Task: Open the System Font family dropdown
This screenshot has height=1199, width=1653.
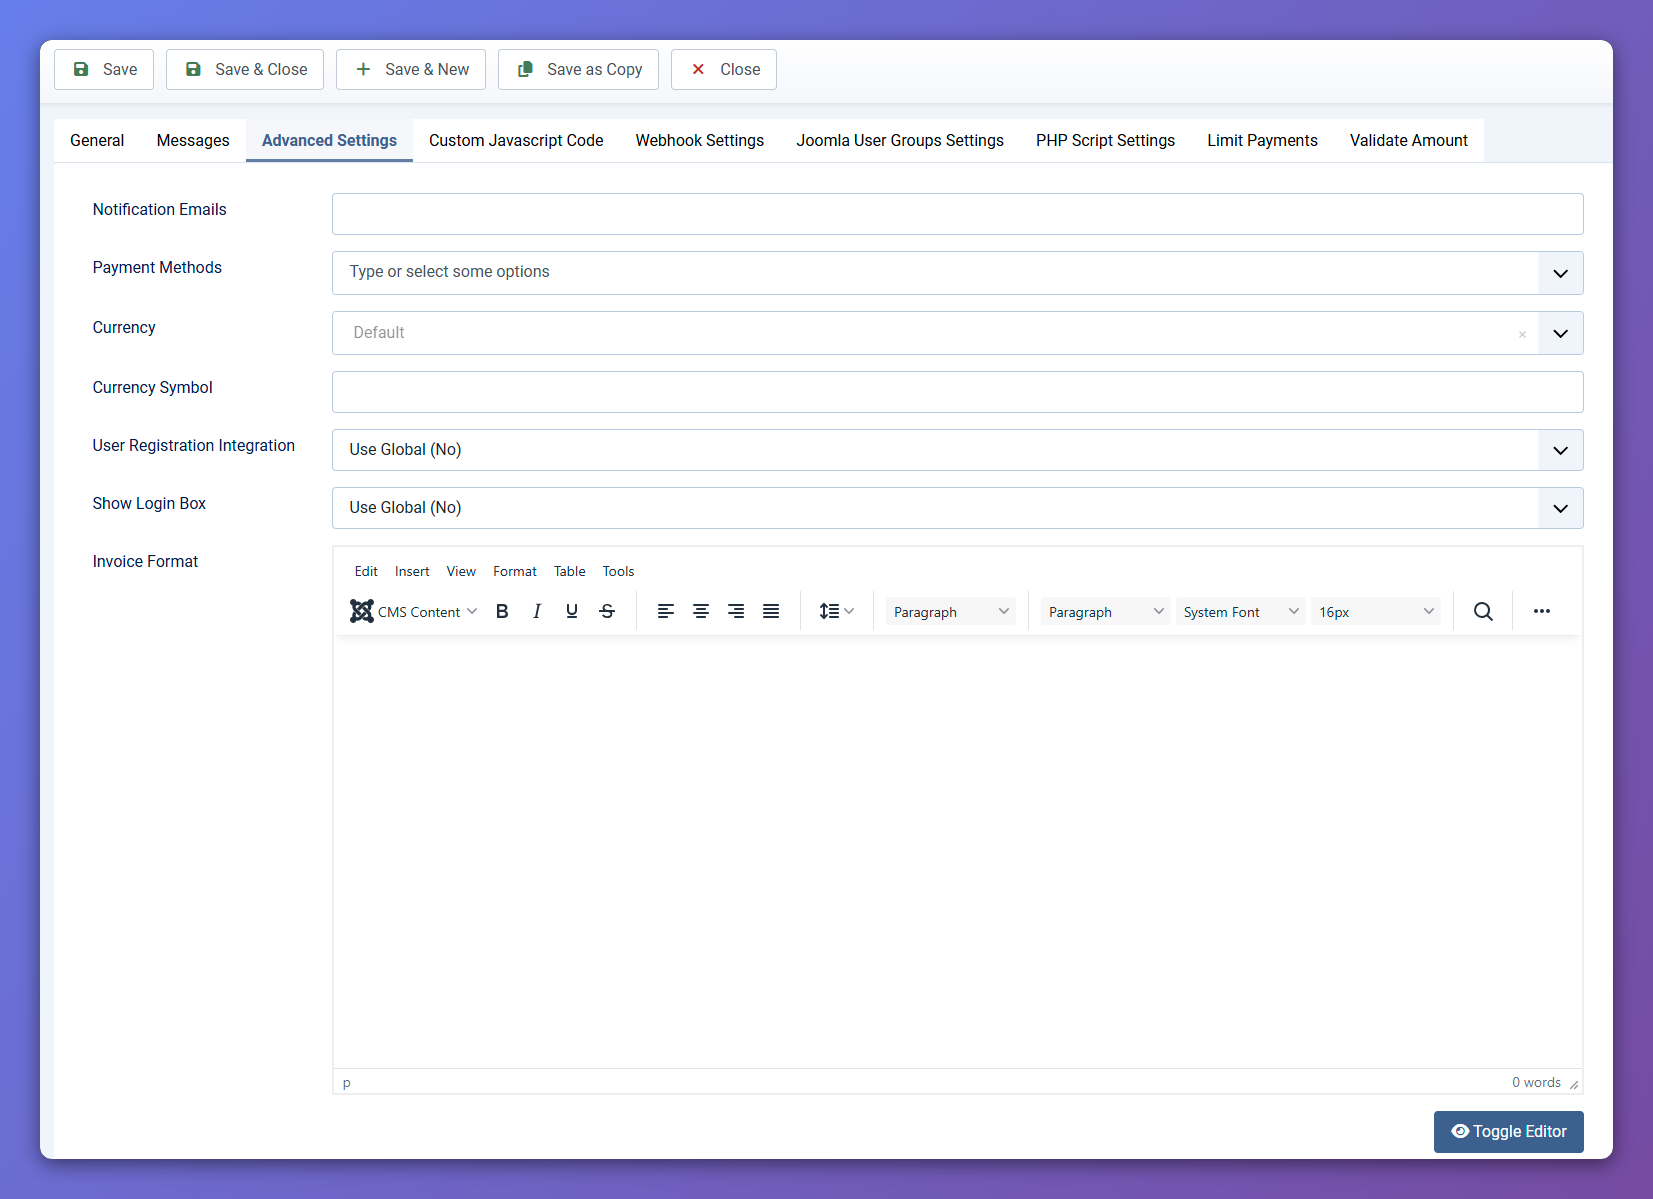Action: click(x=1240, y=612)
